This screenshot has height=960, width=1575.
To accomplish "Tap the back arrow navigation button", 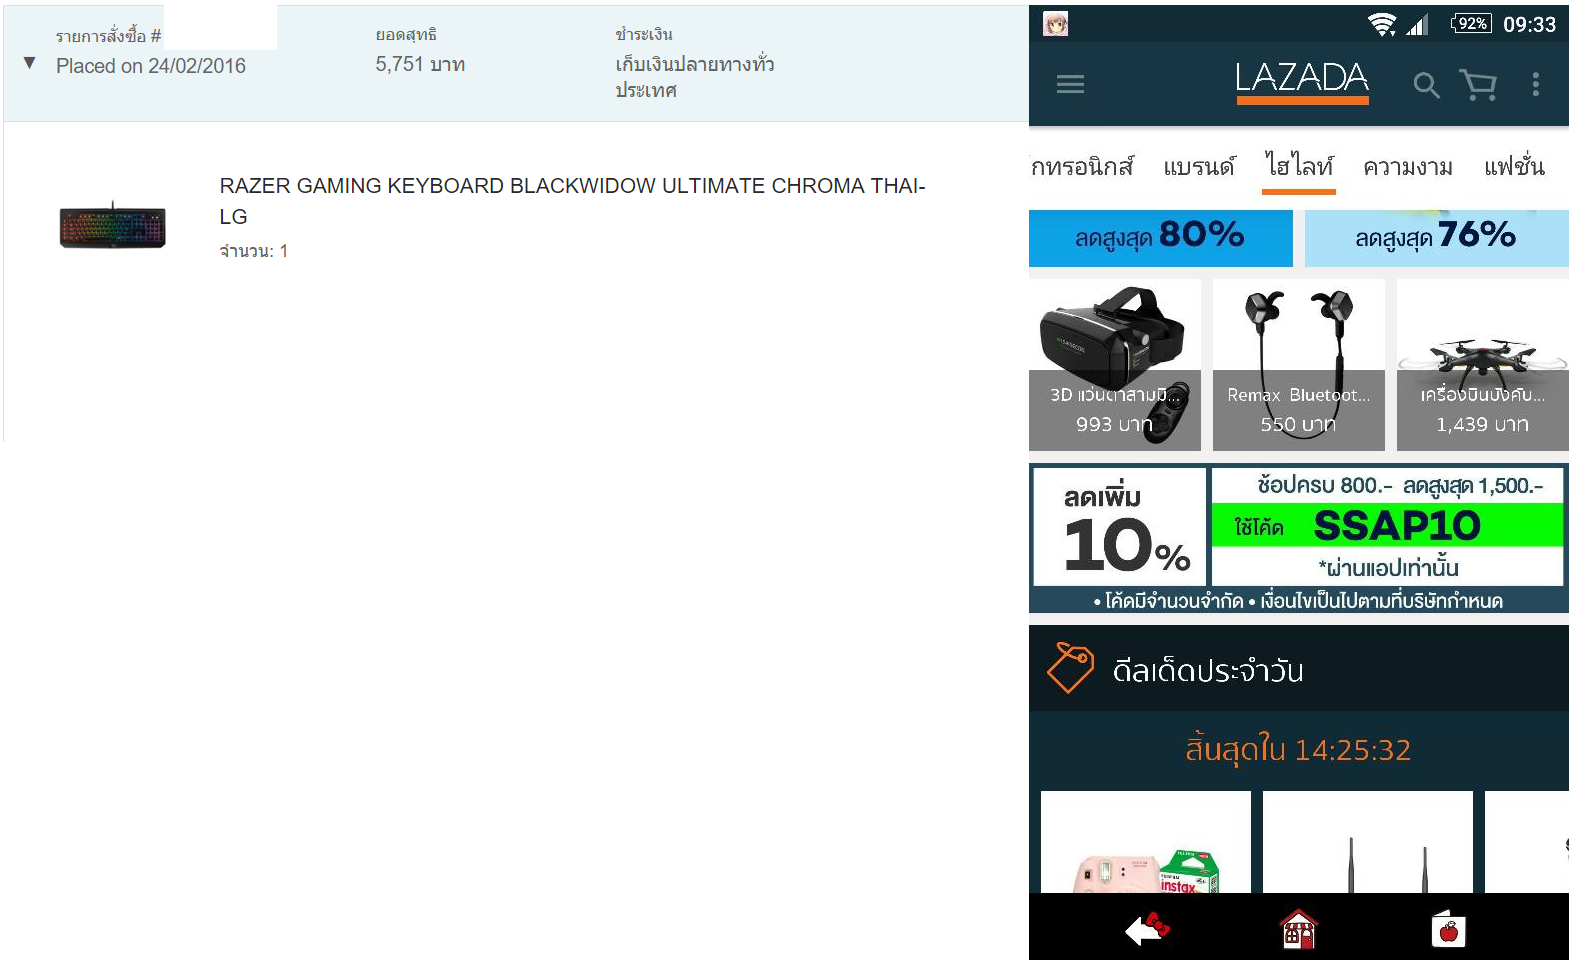I will (x=1147, y=929).
